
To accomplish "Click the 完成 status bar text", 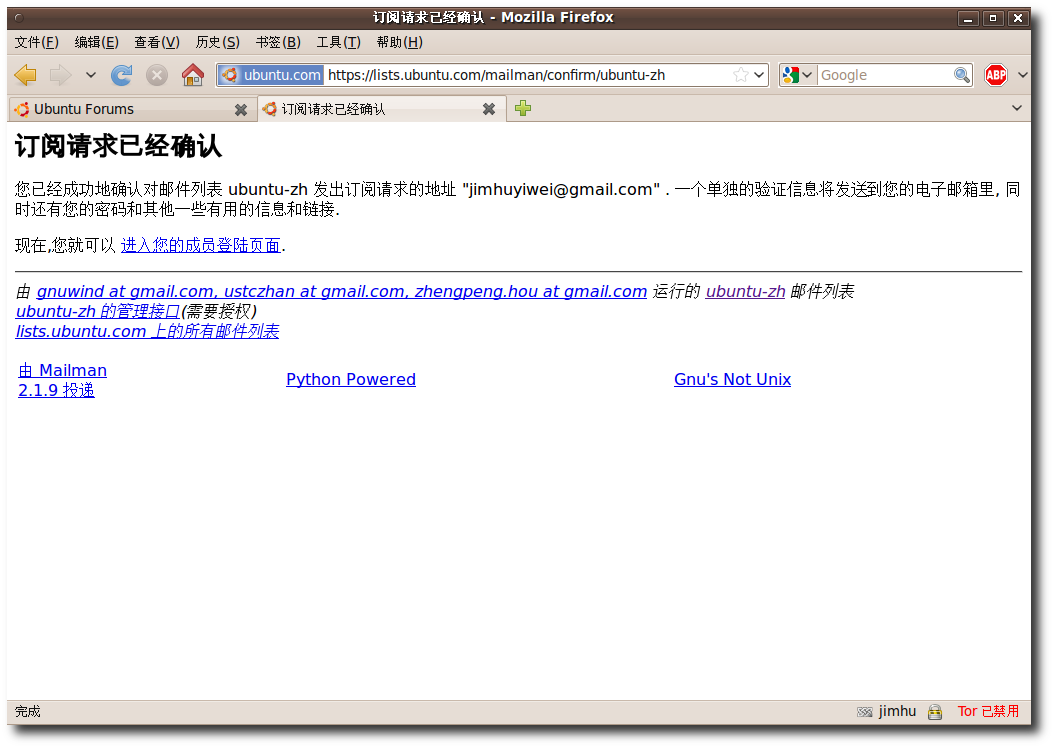I will coord(28,712).
